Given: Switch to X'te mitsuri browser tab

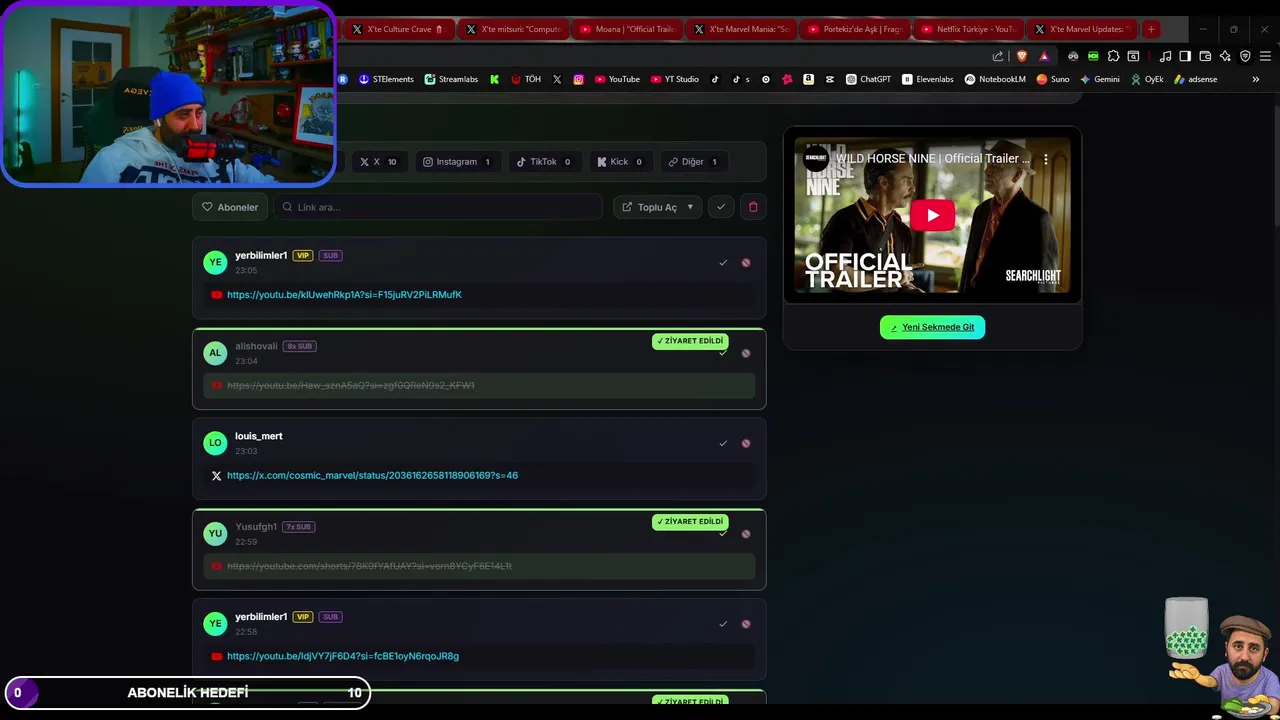Looking at the screenshot, I should click(512, 29).
